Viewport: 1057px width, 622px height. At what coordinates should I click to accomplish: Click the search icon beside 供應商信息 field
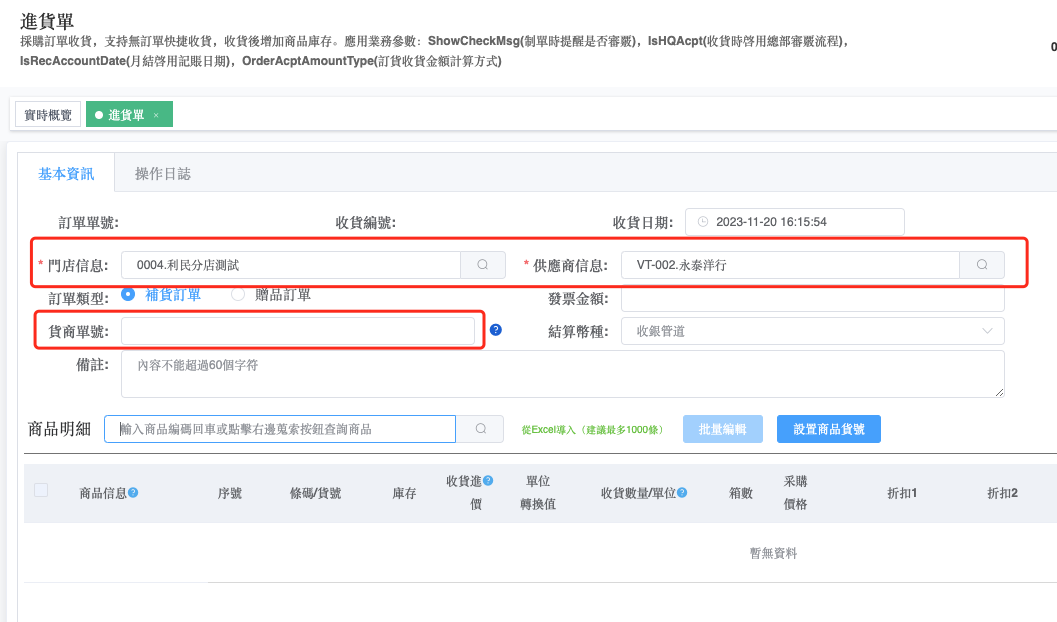(x=982, y=265)
